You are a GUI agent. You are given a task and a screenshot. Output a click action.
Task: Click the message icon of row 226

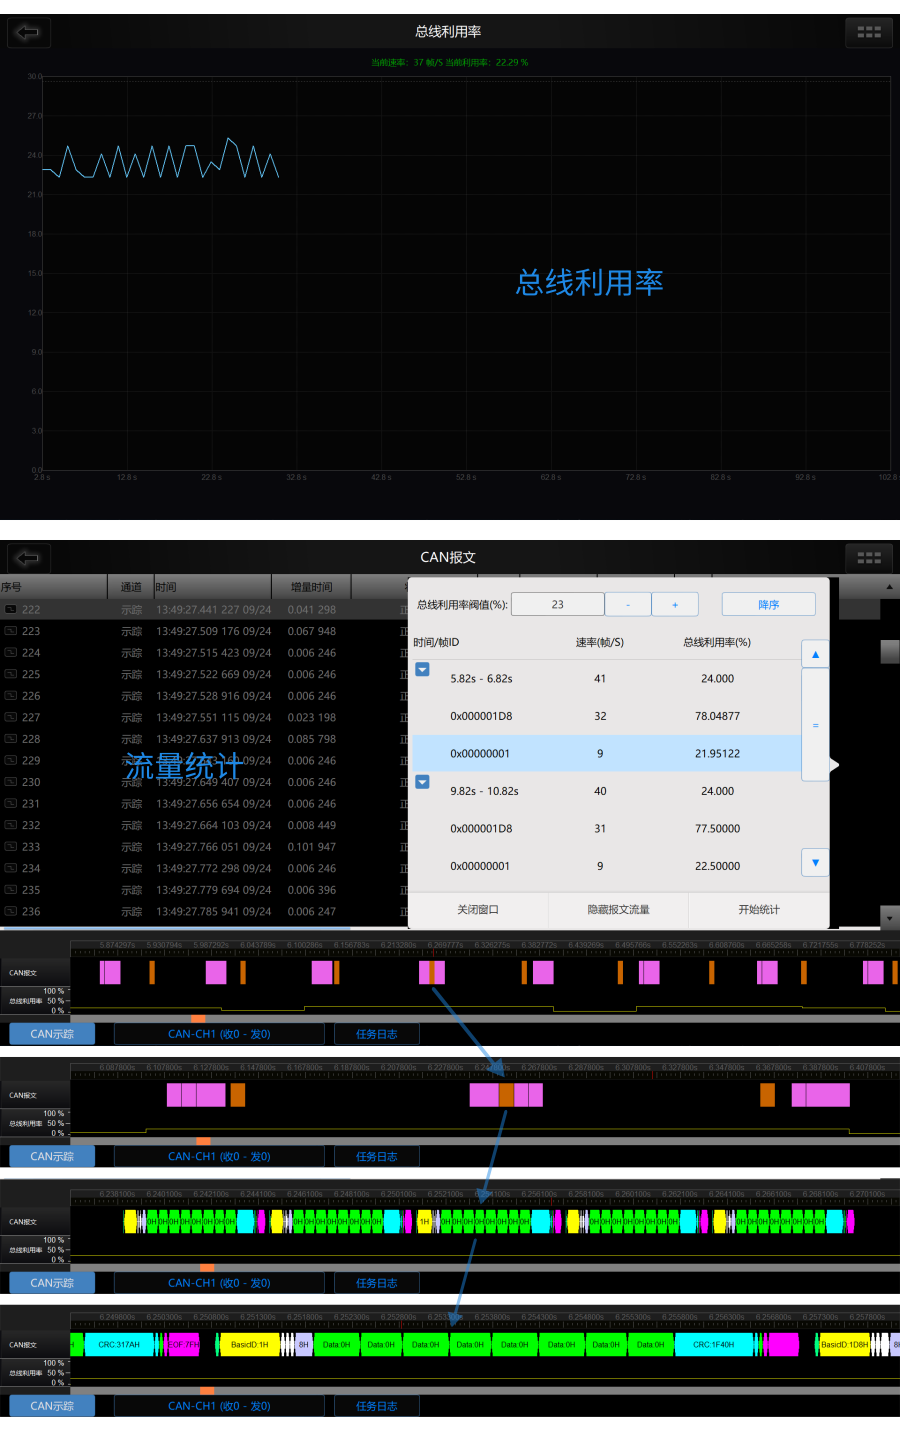click(10, 696)
